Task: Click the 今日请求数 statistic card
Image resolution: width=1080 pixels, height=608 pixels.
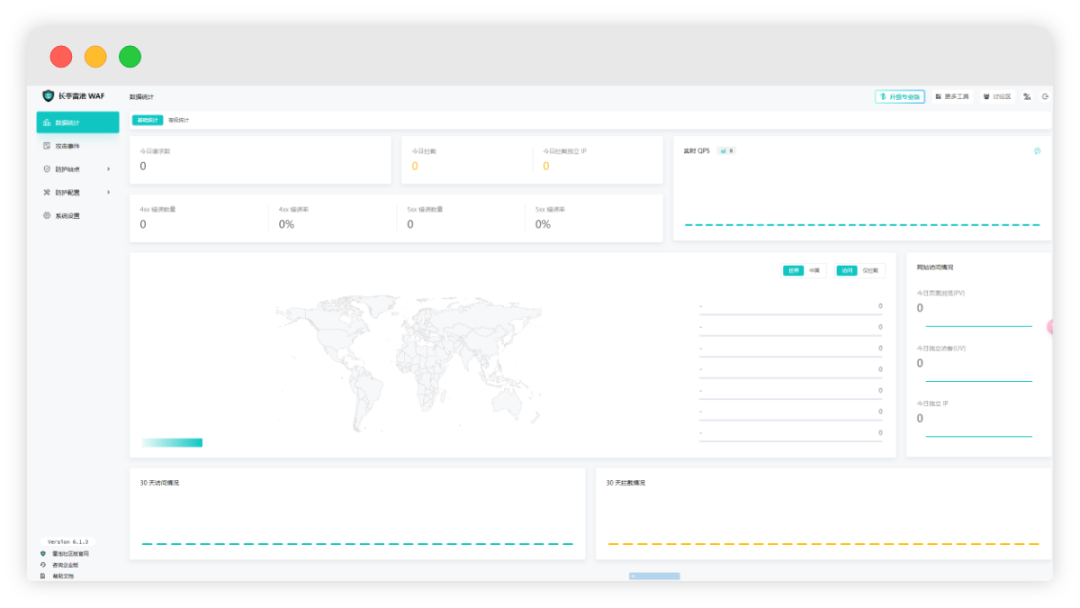Action: pyautogui.click(x=260, y=160)
